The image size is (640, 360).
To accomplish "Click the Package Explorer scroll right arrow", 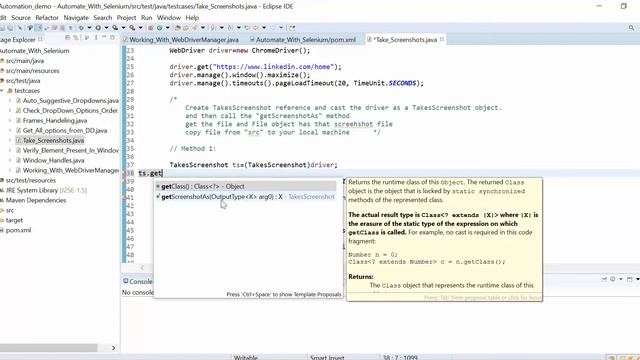I will tap(113, 348).
